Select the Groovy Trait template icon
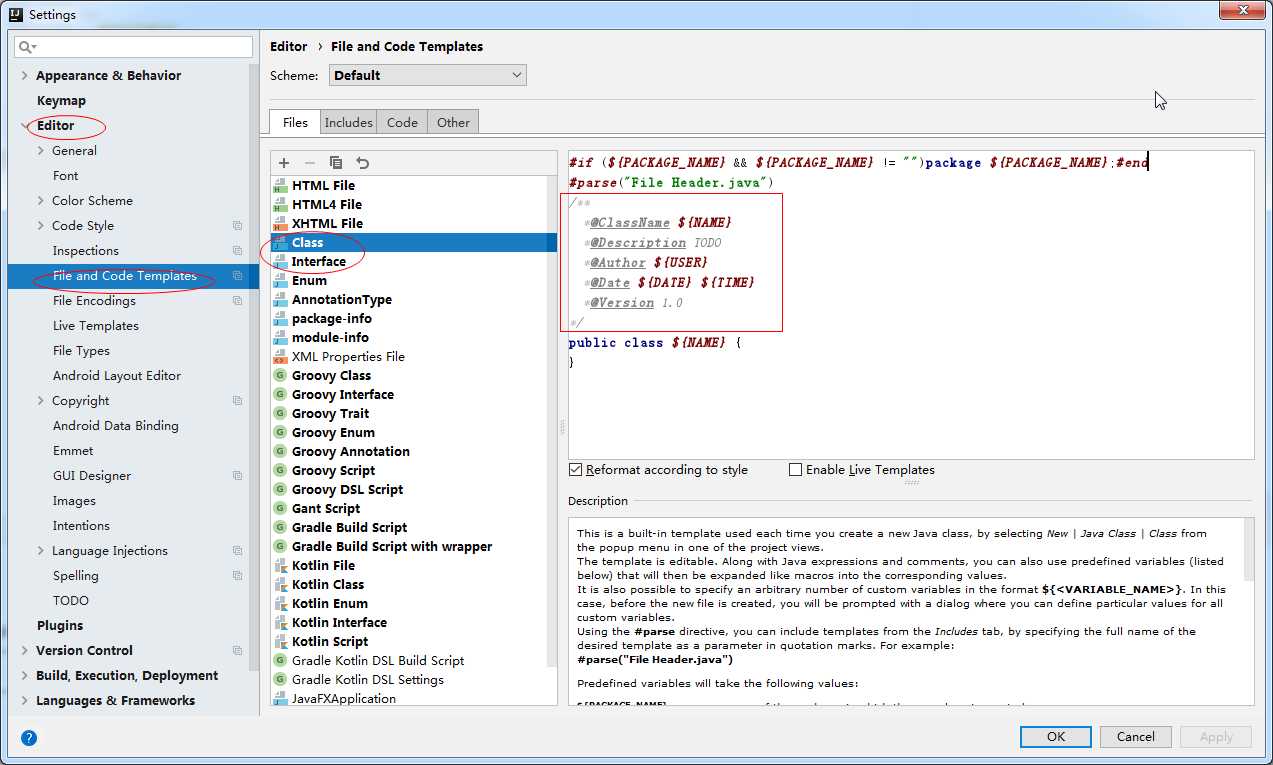The image size is (1273, 765). coord(281,413)
